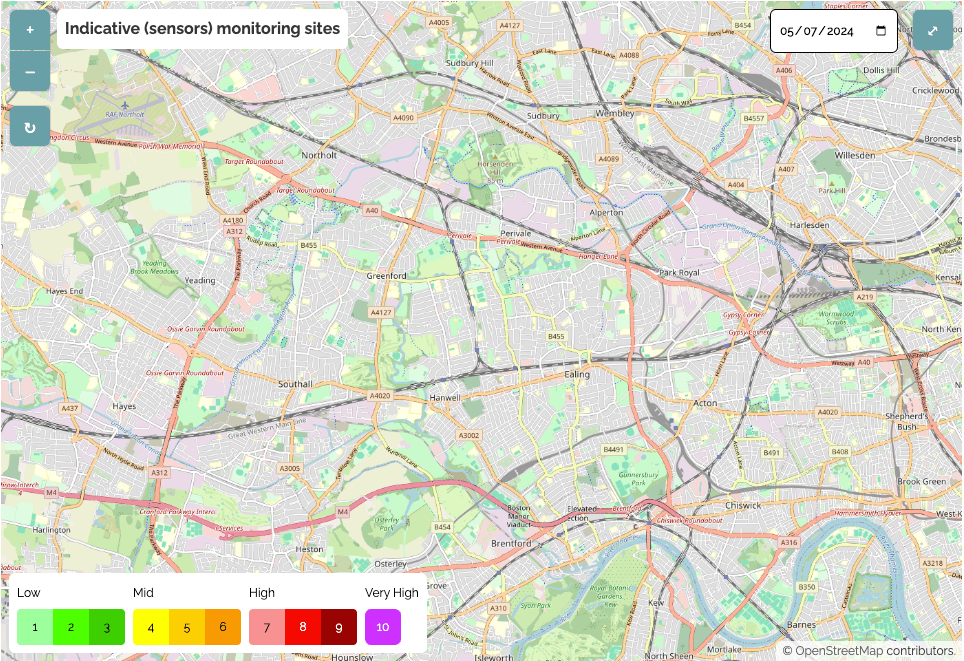Screen dimensions: 964x661
Task: Click the Yeading place label on map
Action: pyautogui.click(x=200, y=280)
